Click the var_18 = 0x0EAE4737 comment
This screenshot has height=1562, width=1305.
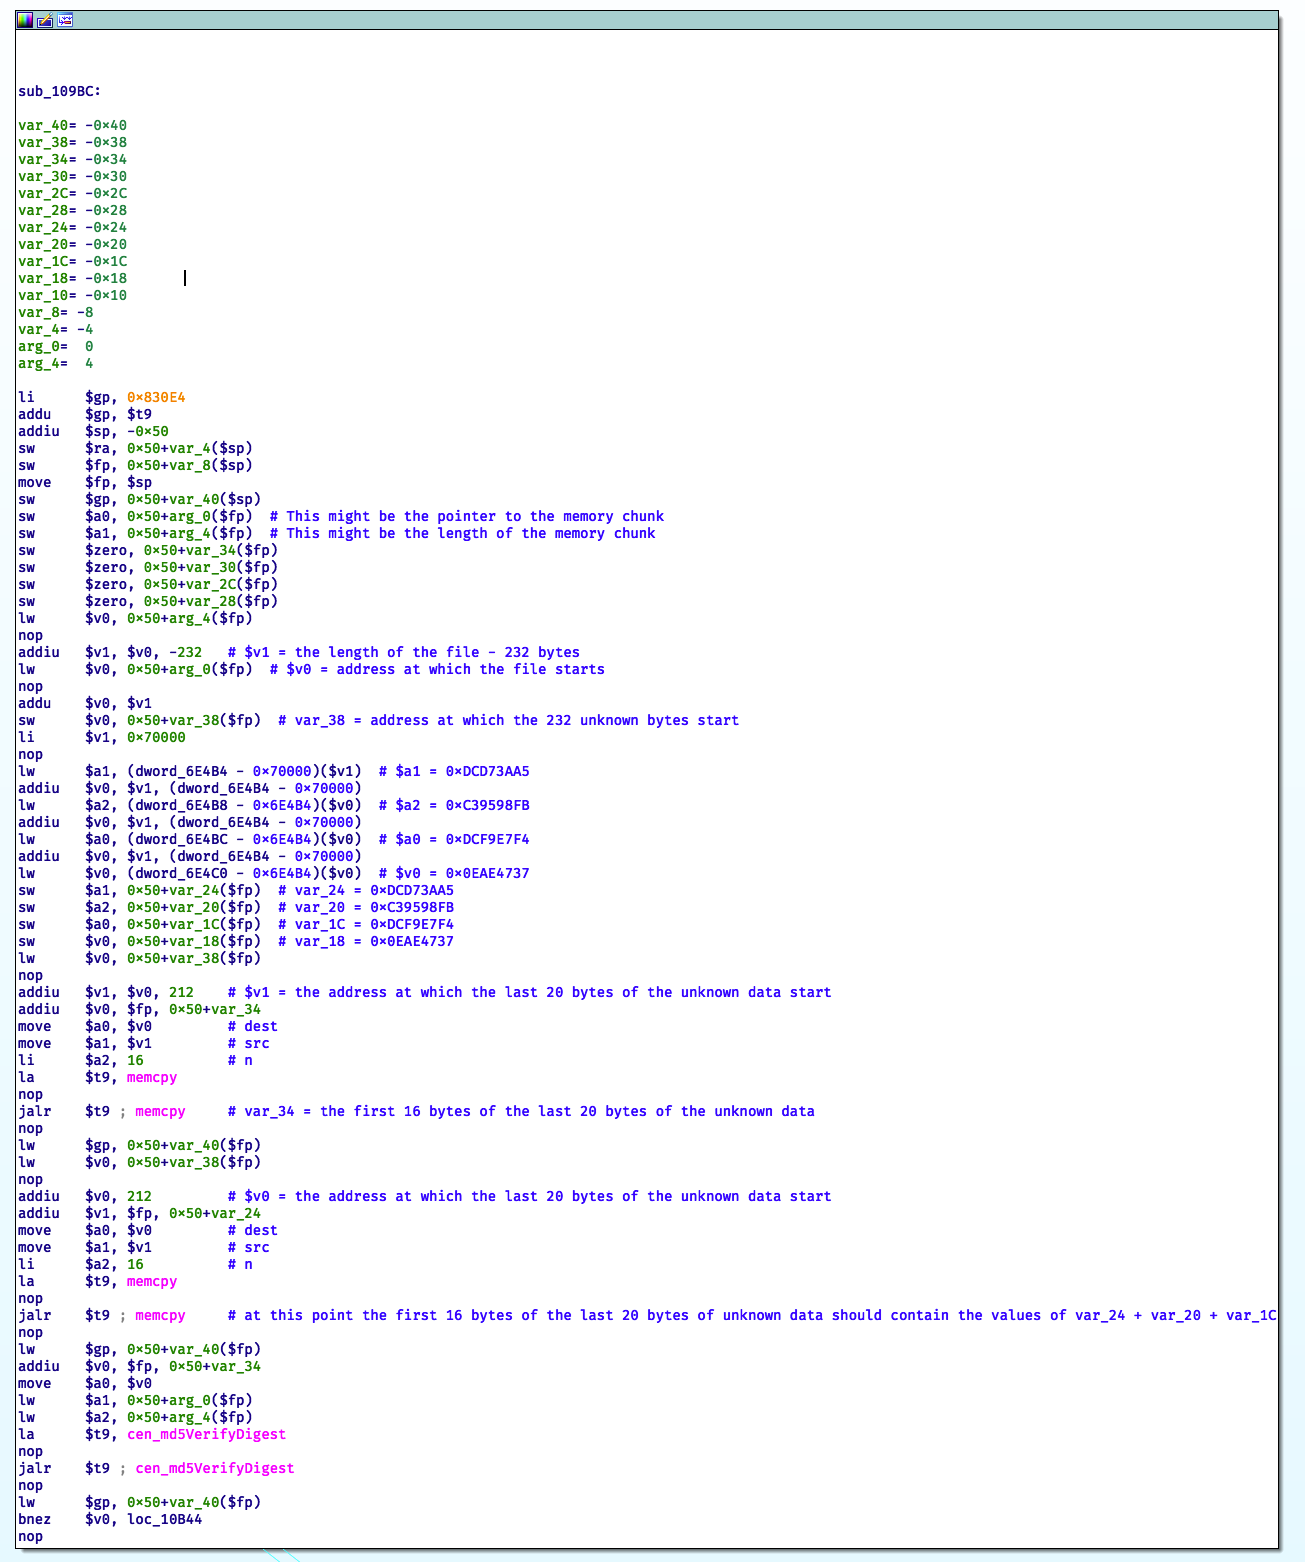point(365,941)
